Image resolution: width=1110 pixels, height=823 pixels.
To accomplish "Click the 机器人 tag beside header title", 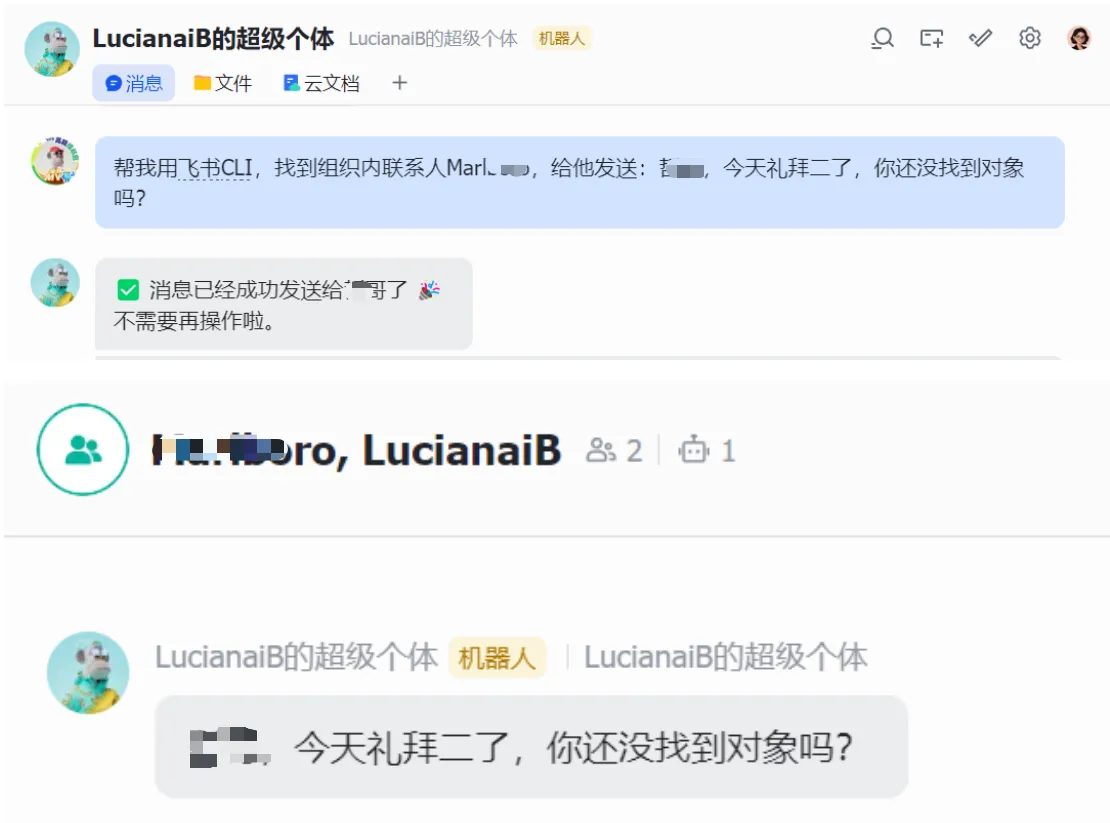I will (x=561, y=38).
